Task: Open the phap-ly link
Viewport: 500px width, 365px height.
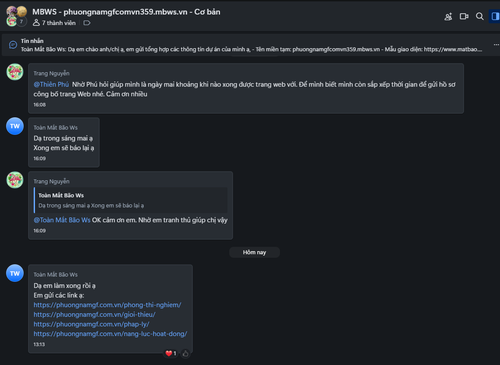Action: click(91, 324)
